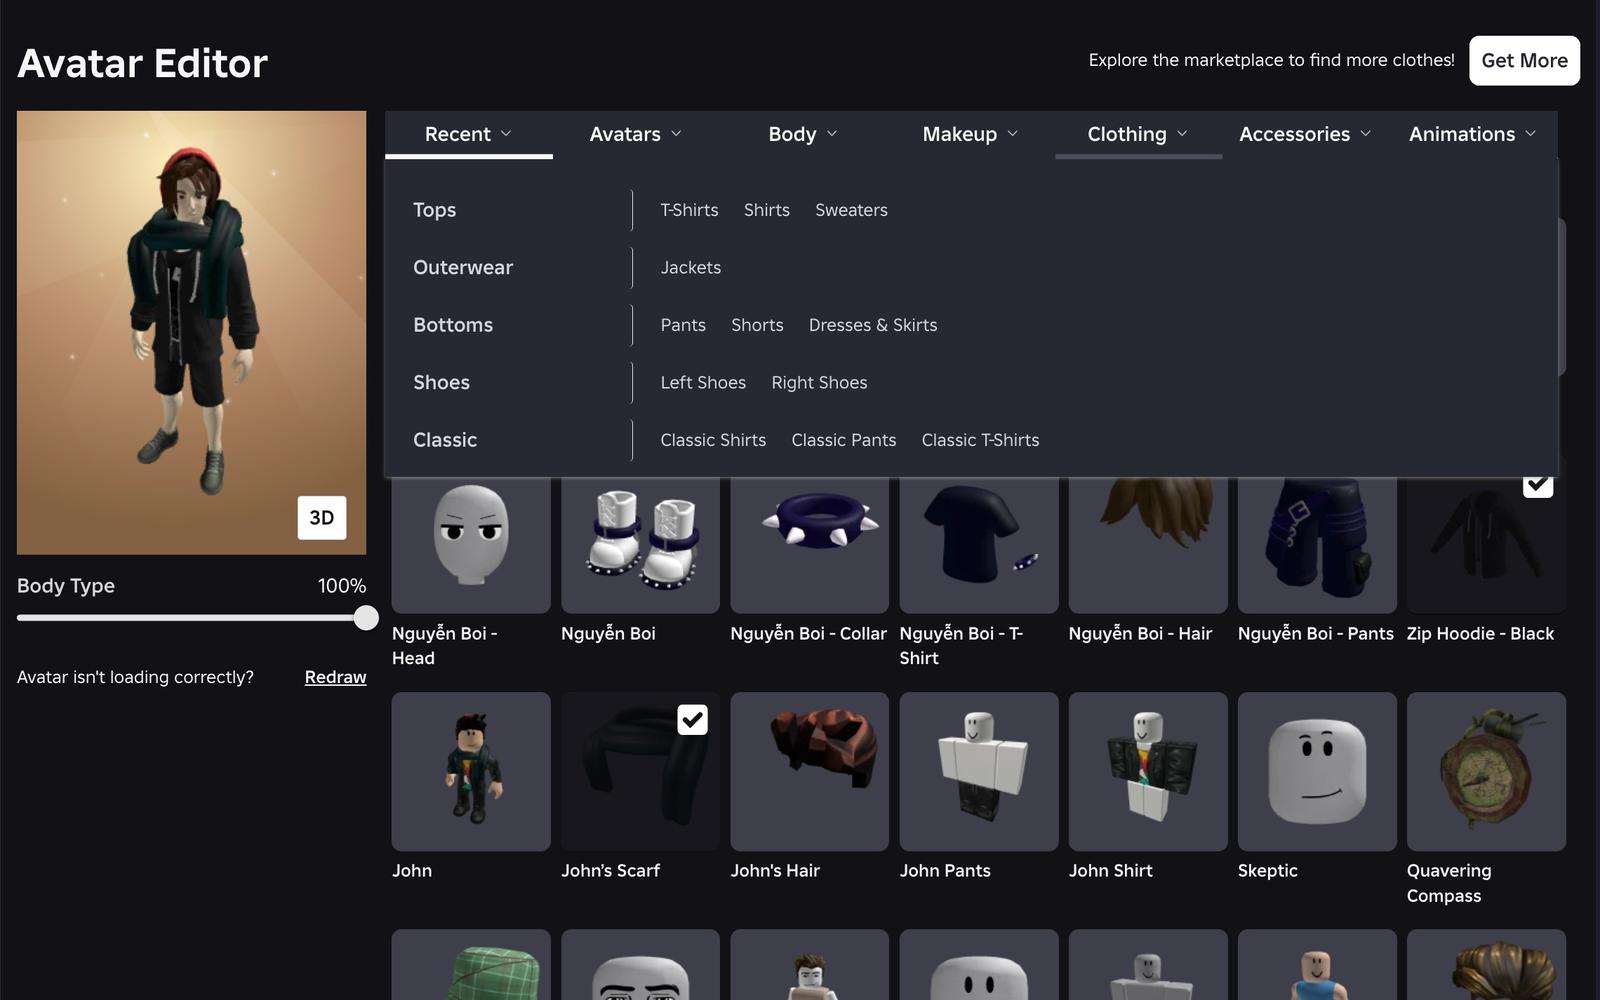This screenshot has height=1000, width=1600.
Task: Select Classic Shirts category
Action: [713, 440]
